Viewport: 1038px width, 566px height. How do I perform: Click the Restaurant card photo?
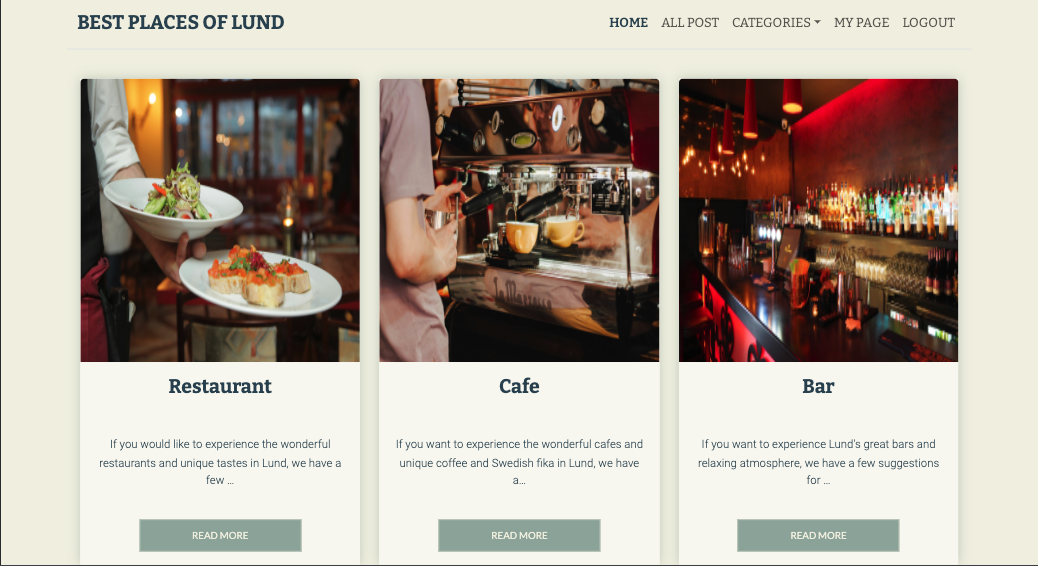pos(220,220)
